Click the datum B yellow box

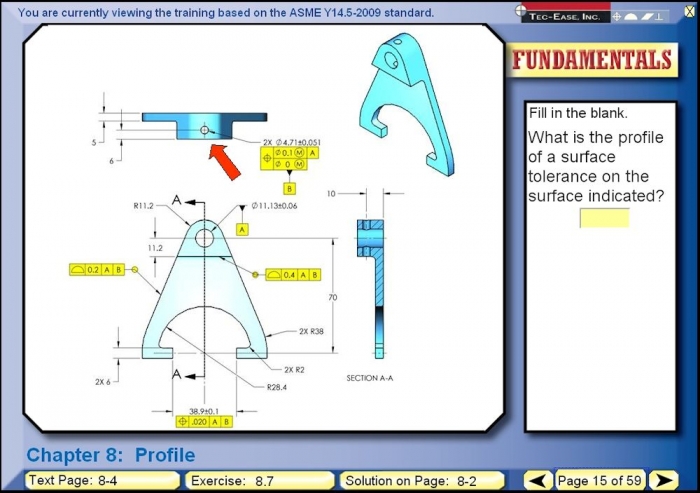click(290, 188)
